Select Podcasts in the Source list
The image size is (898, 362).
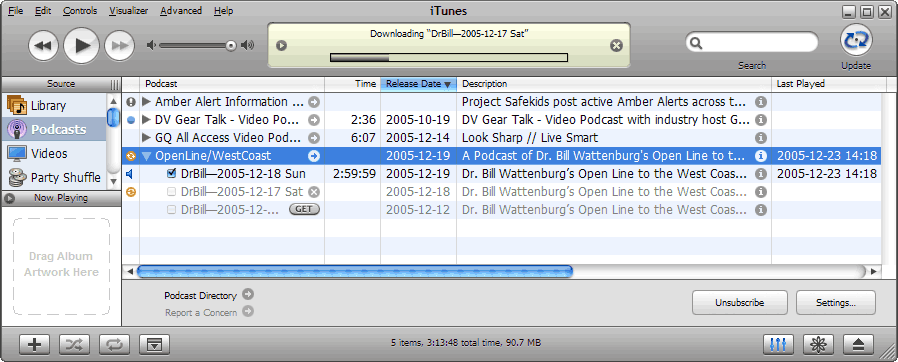(54, 129)
